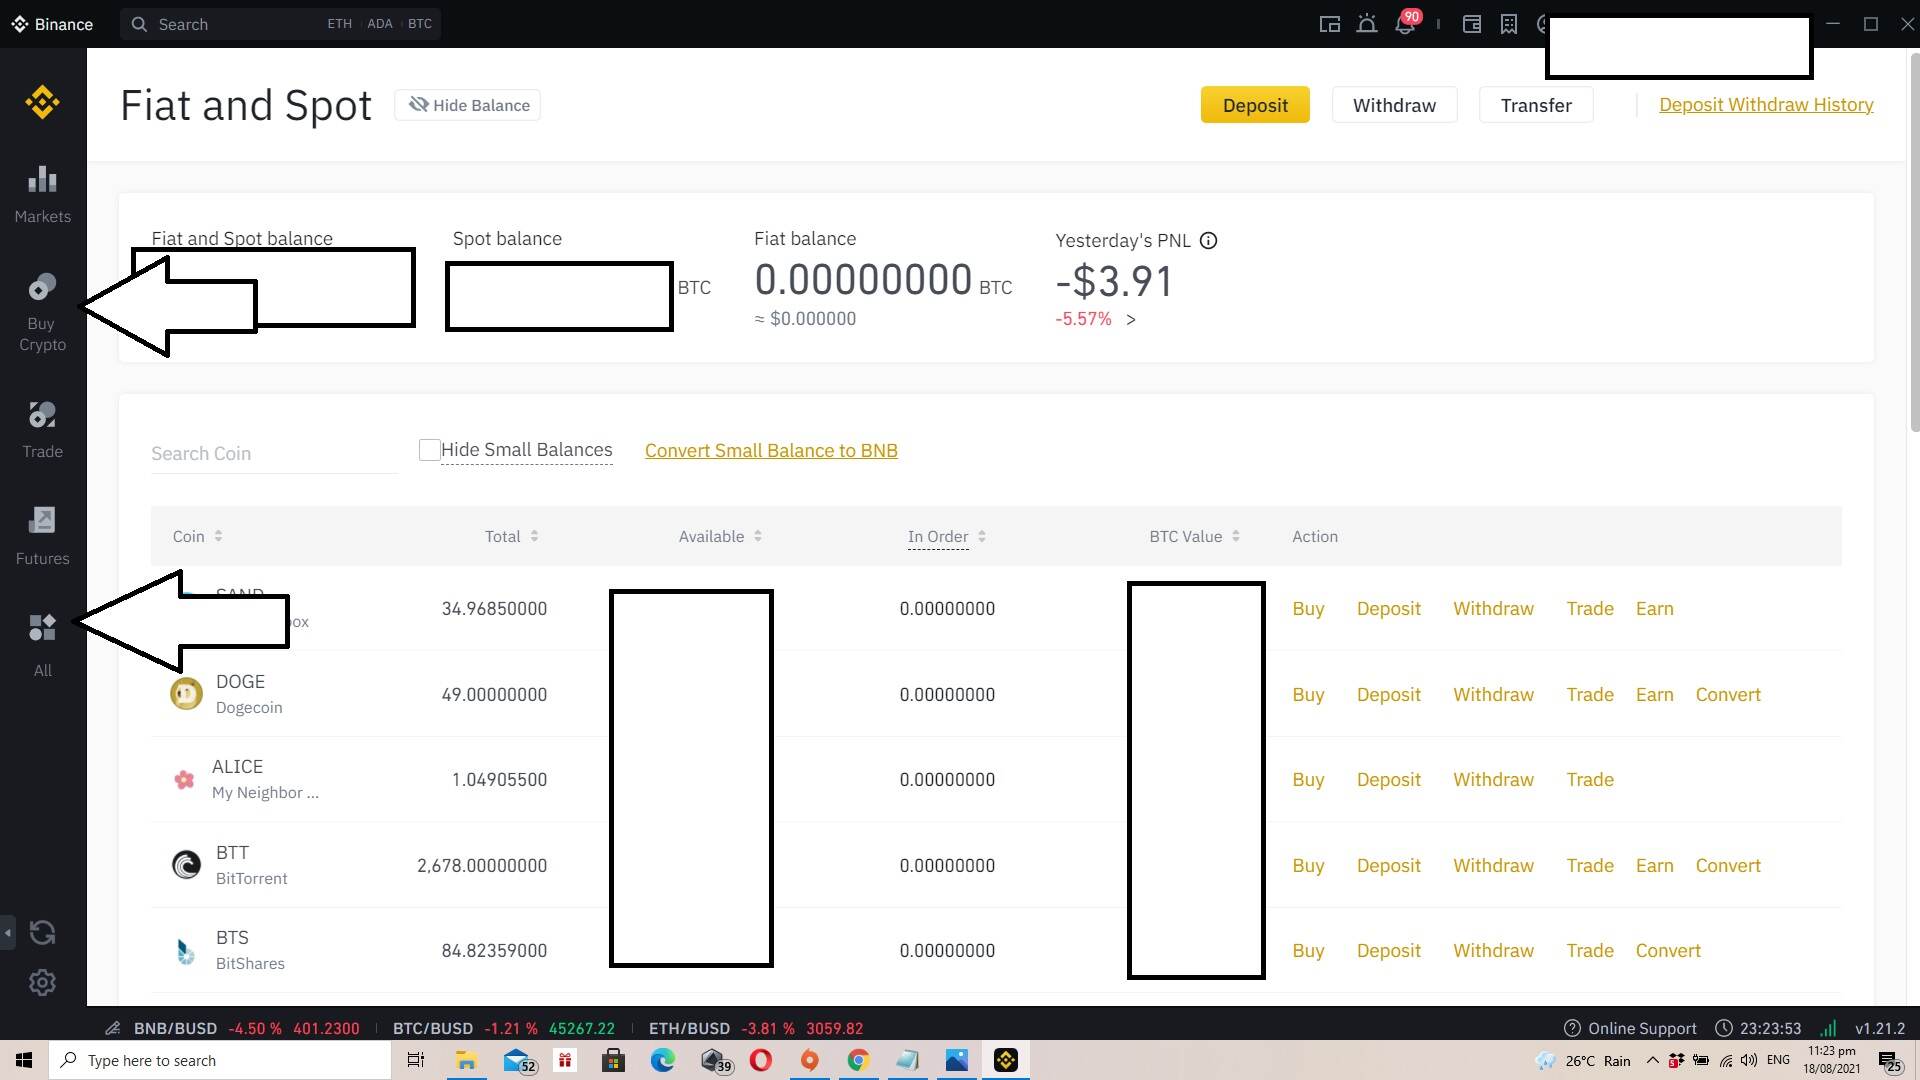Click Convert in the BTS row
The height and width of the screenshot is (1080, 1920).
click(1668, 951)
